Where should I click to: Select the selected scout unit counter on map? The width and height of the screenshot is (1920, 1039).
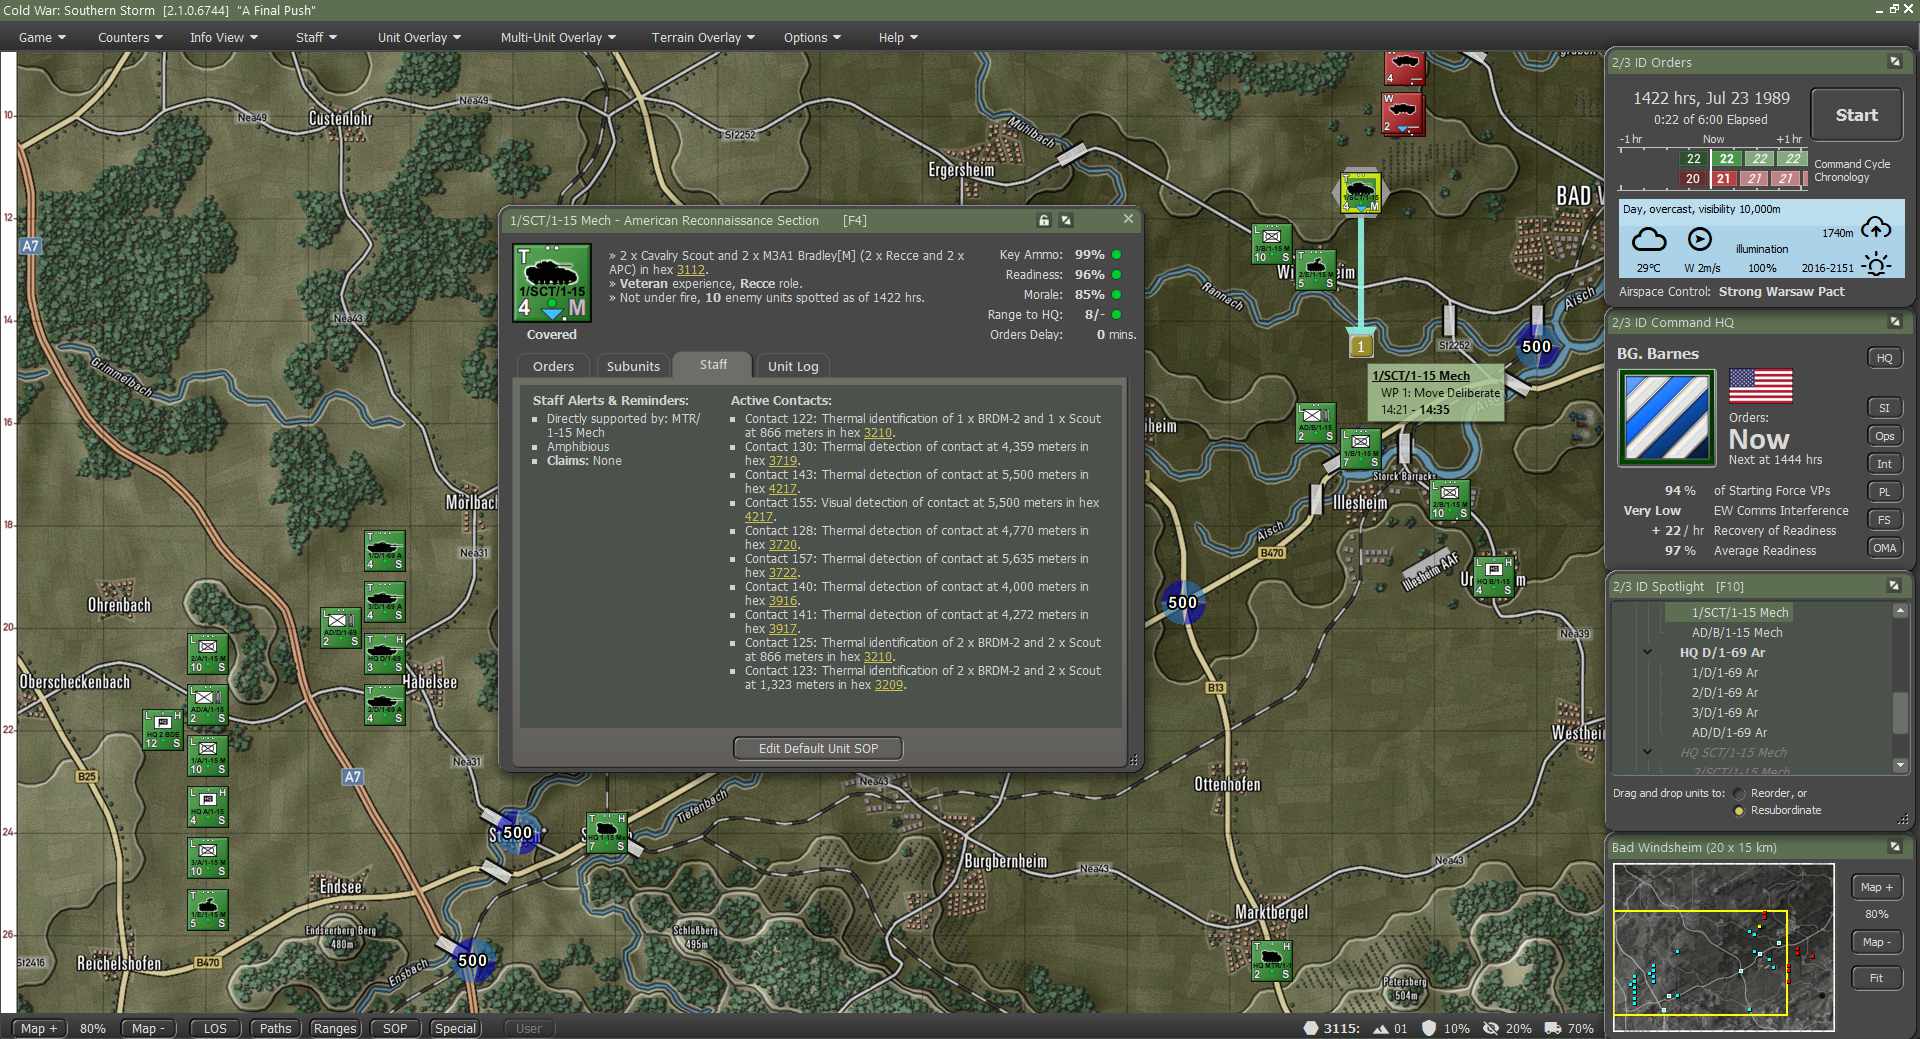[1360, 192]
